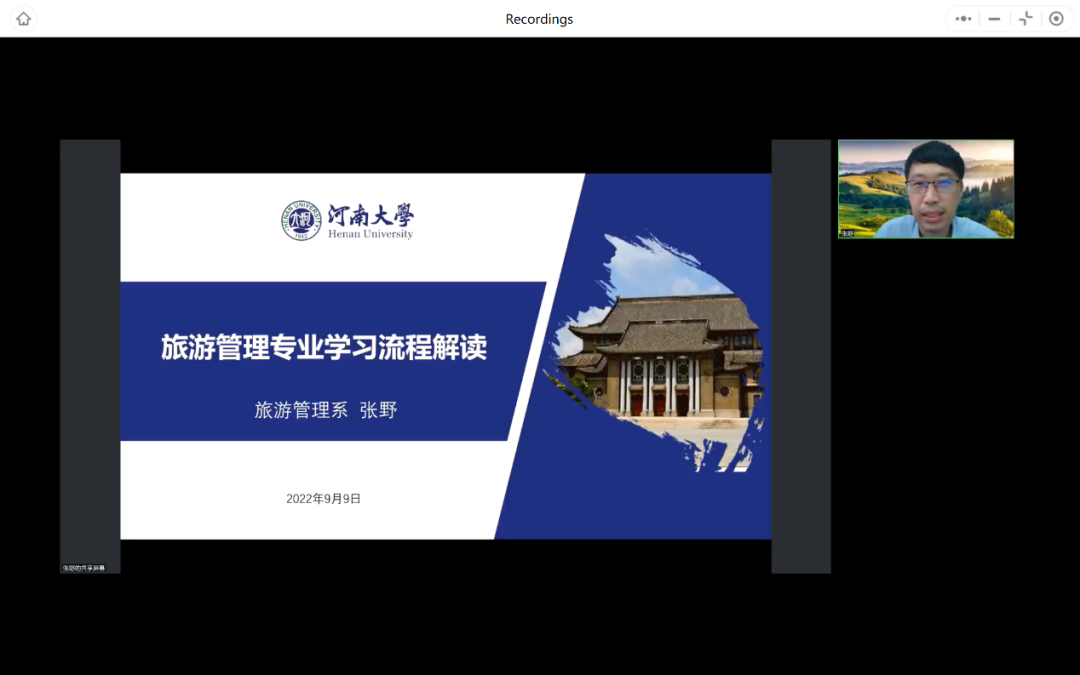This screenshot has width=1080, height=675.
Task: Click the circular target icon at top right
Action: 1056,19
